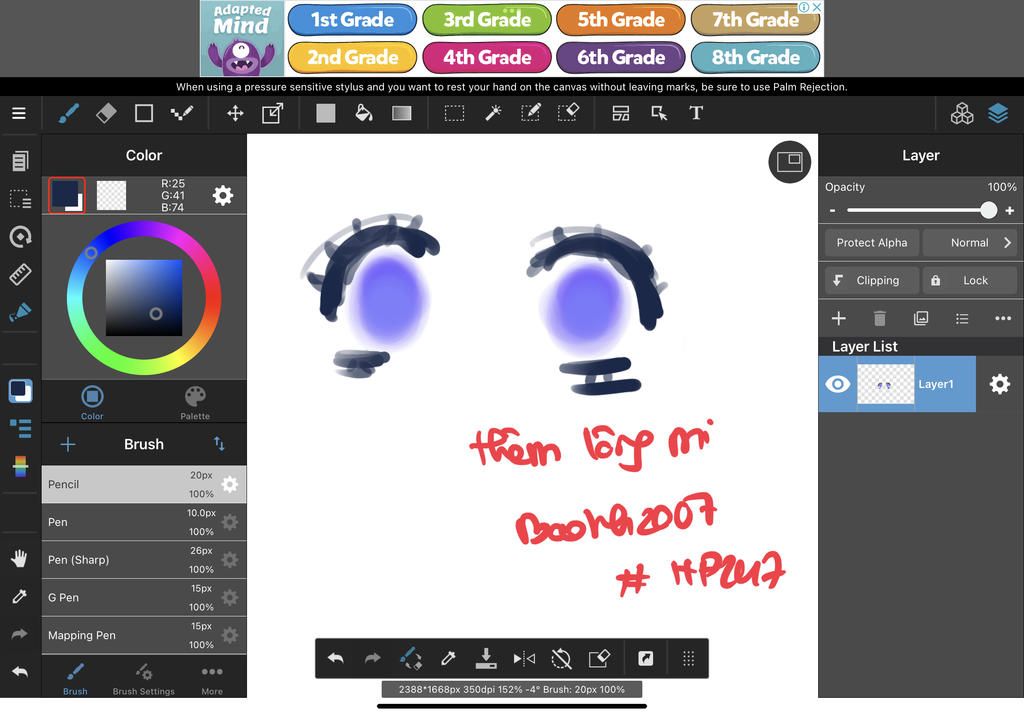Viewport: 1024px width, 715px height.
Task: Decrease opacity with minus button
Action: (832, 210)
